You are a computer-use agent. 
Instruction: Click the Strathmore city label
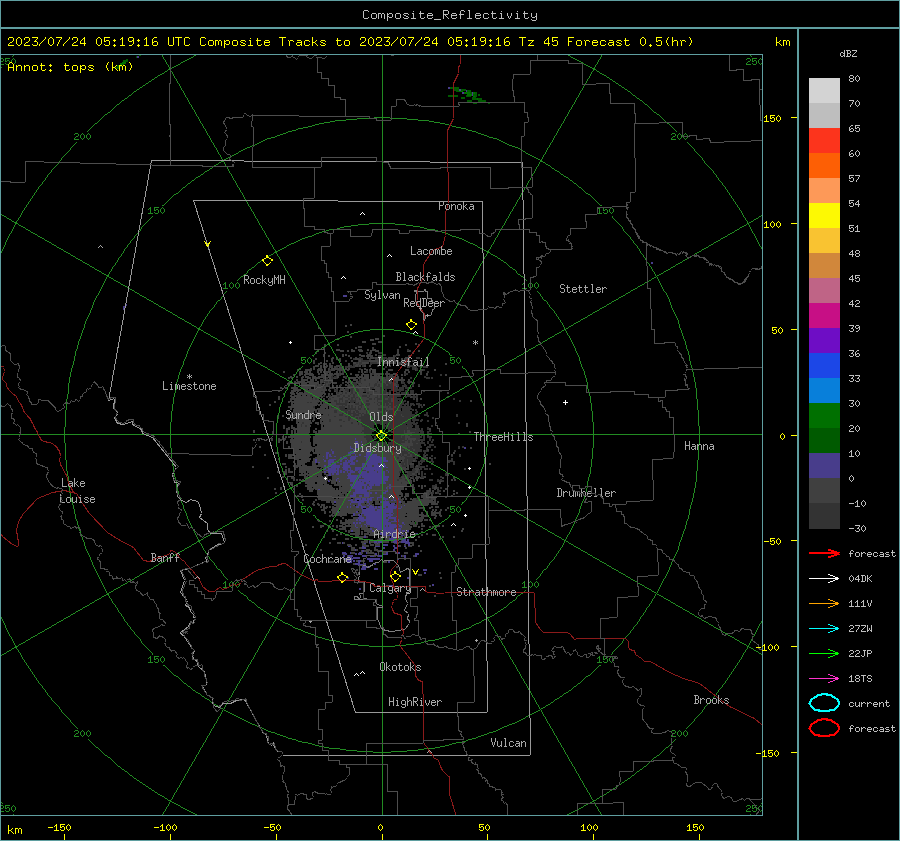coord(486,592)
